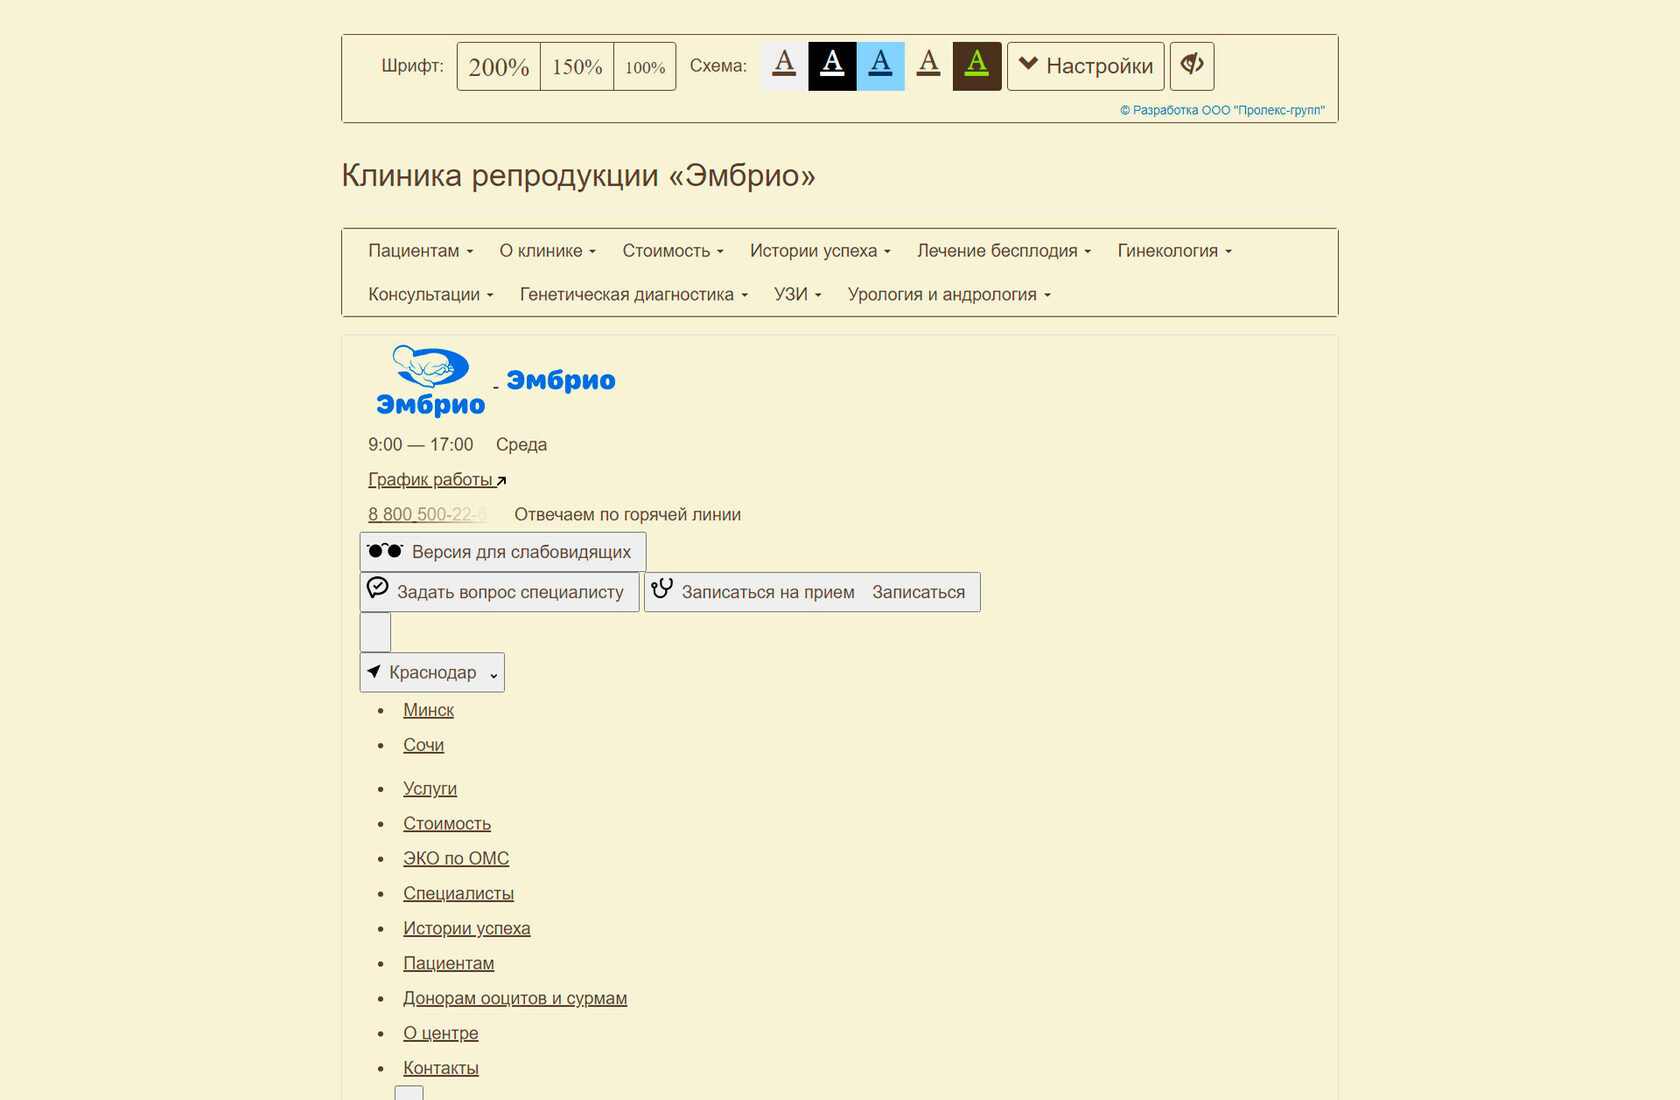Screen dimensions: 1680x1100
Task: Open the Краснодар city selector
Action: [x=432, y=673]
